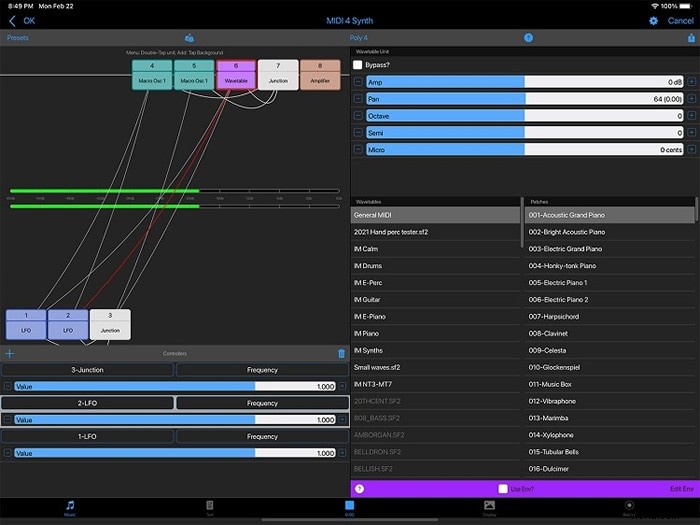Select the Junction unit block 7
Viewport: 700px width, 525px height.
[278, 75]
